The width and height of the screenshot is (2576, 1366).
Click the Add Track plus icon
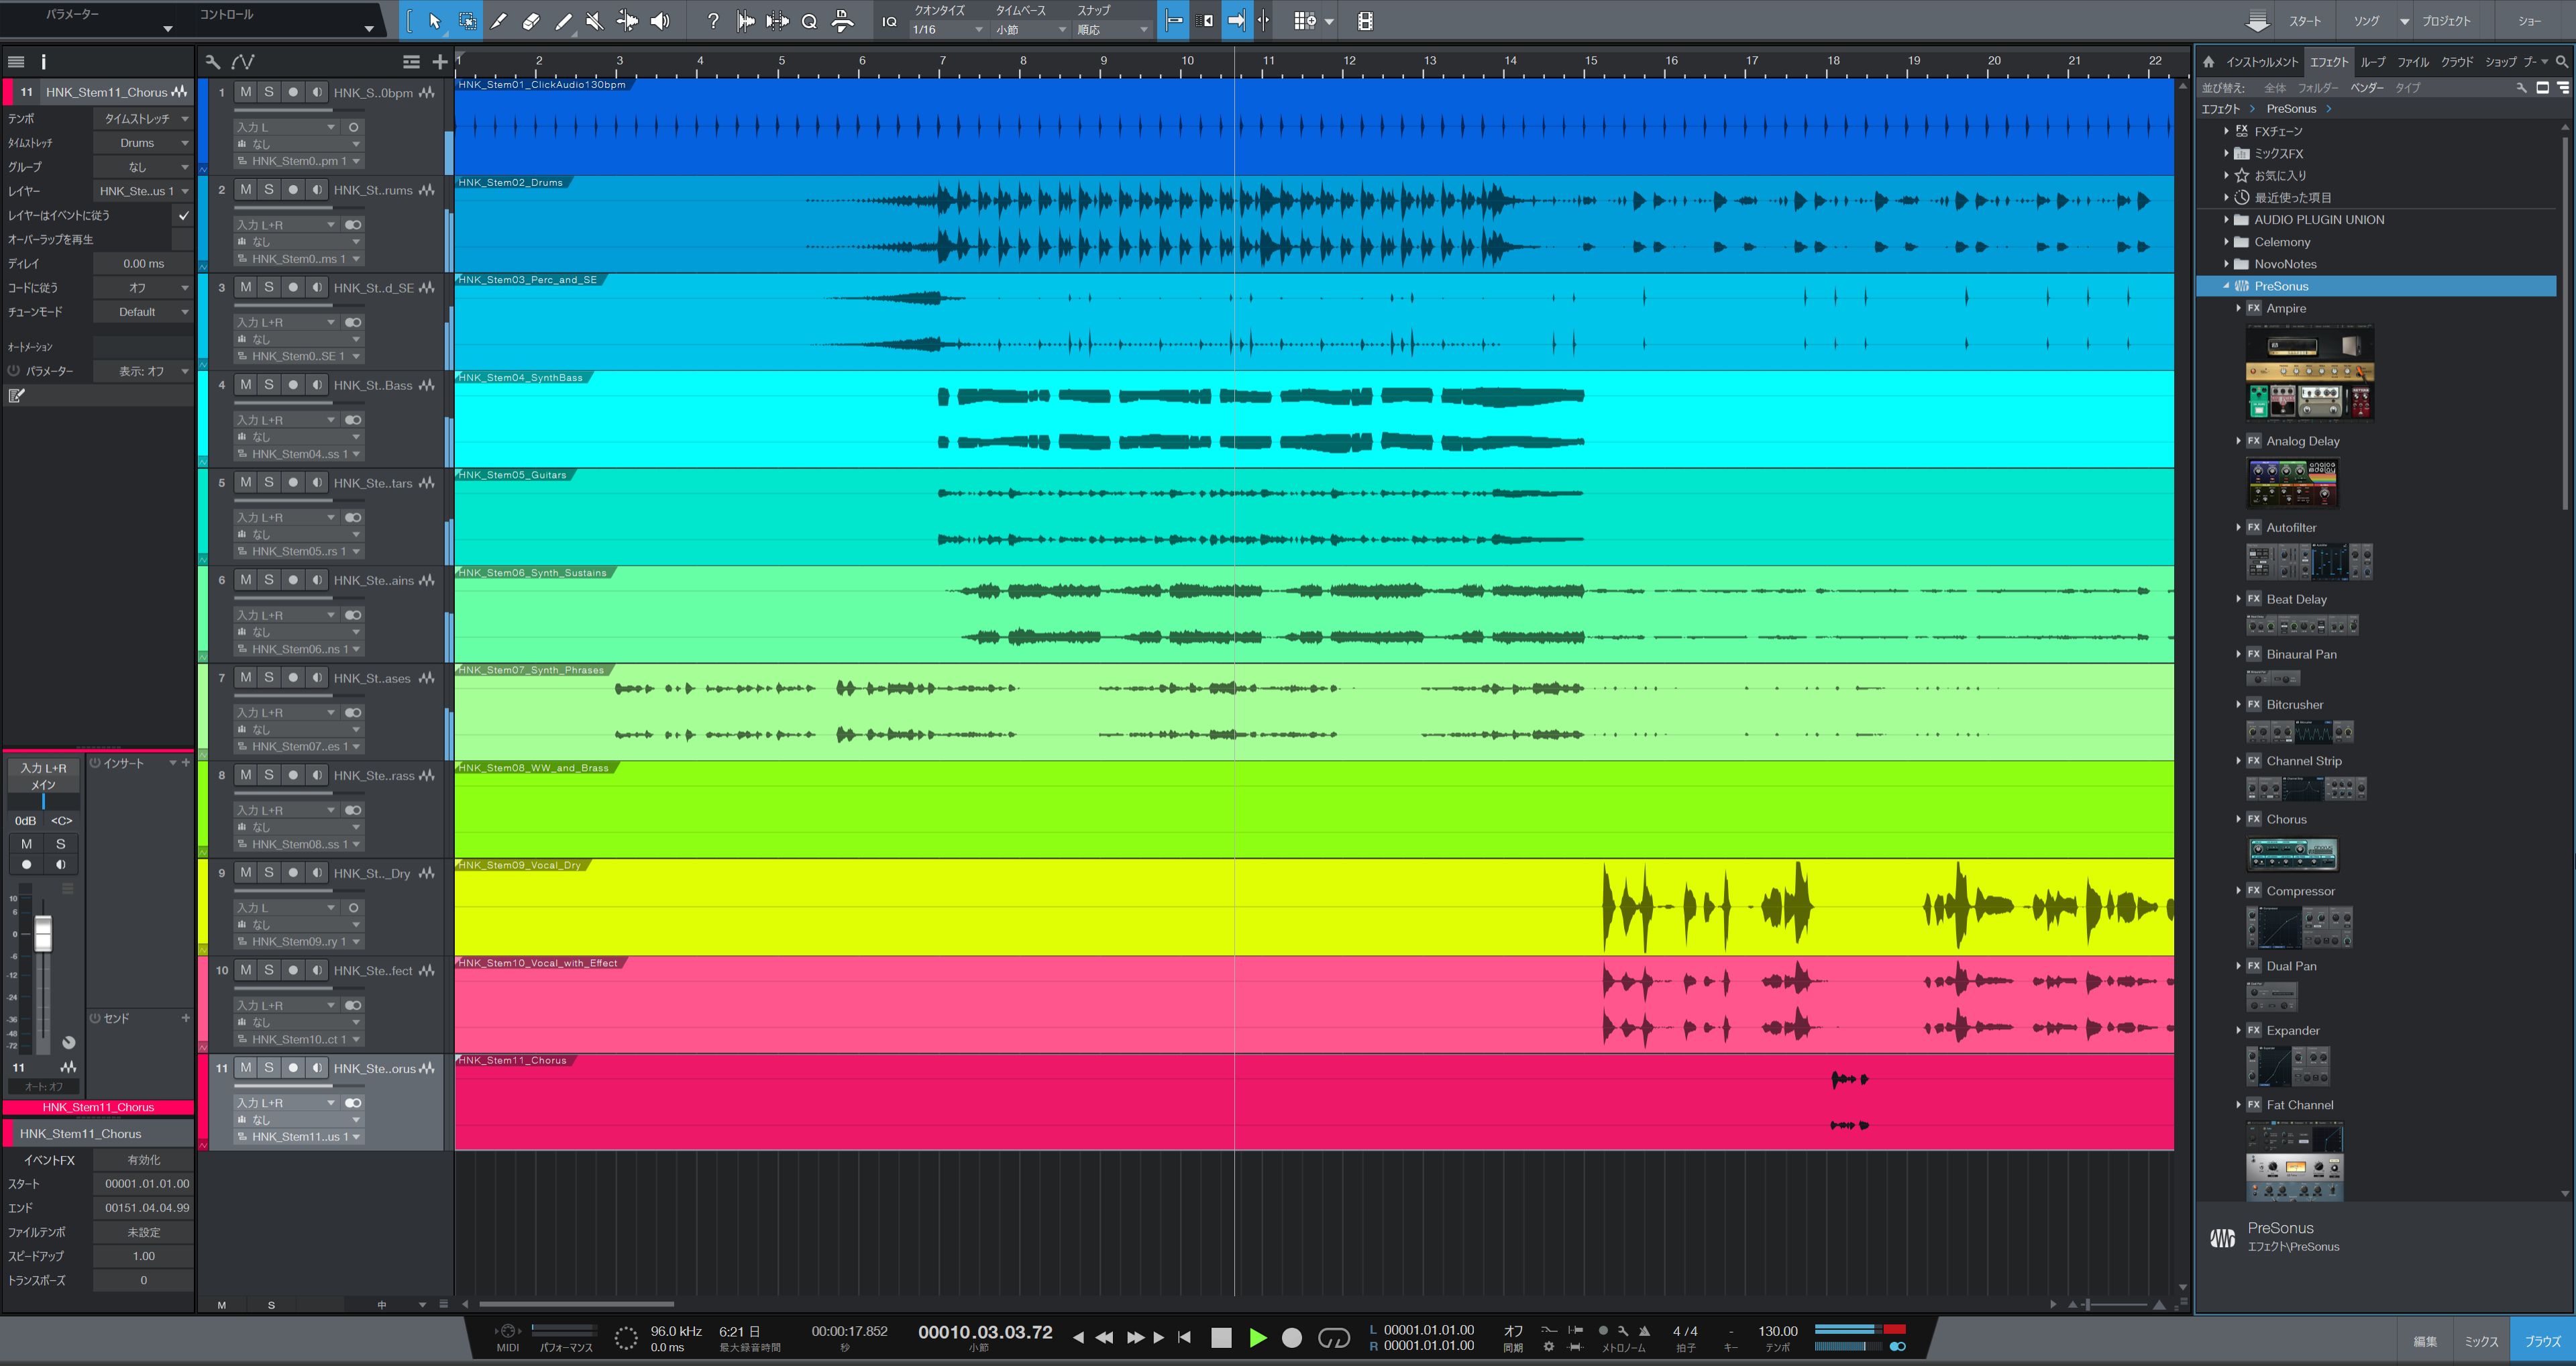pos(439,62)
